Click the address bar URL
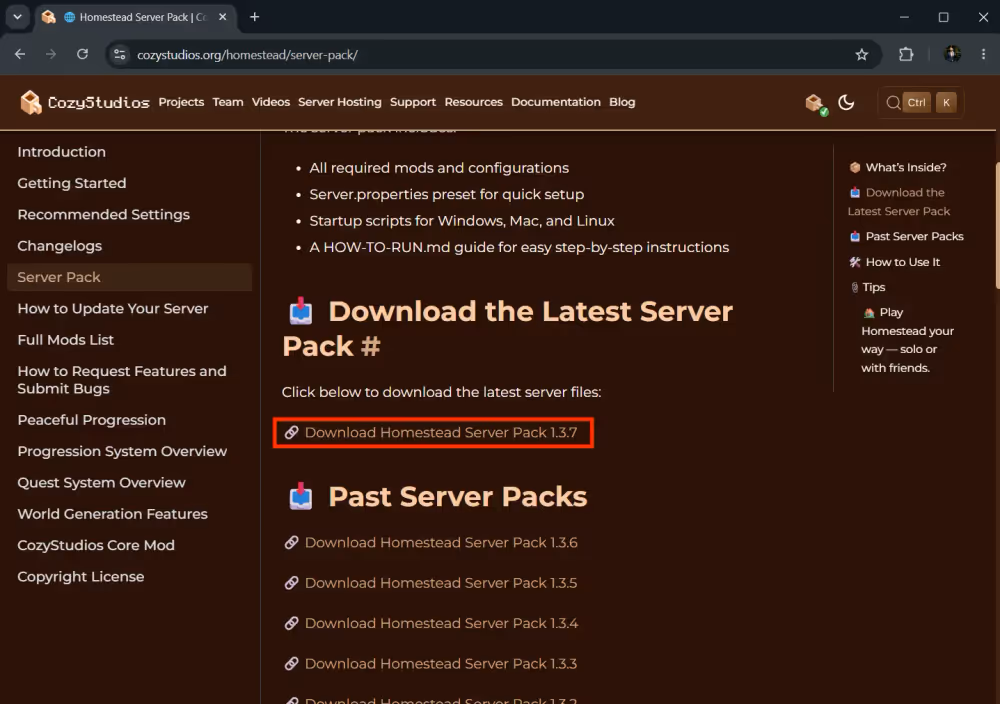 point(247,55)
